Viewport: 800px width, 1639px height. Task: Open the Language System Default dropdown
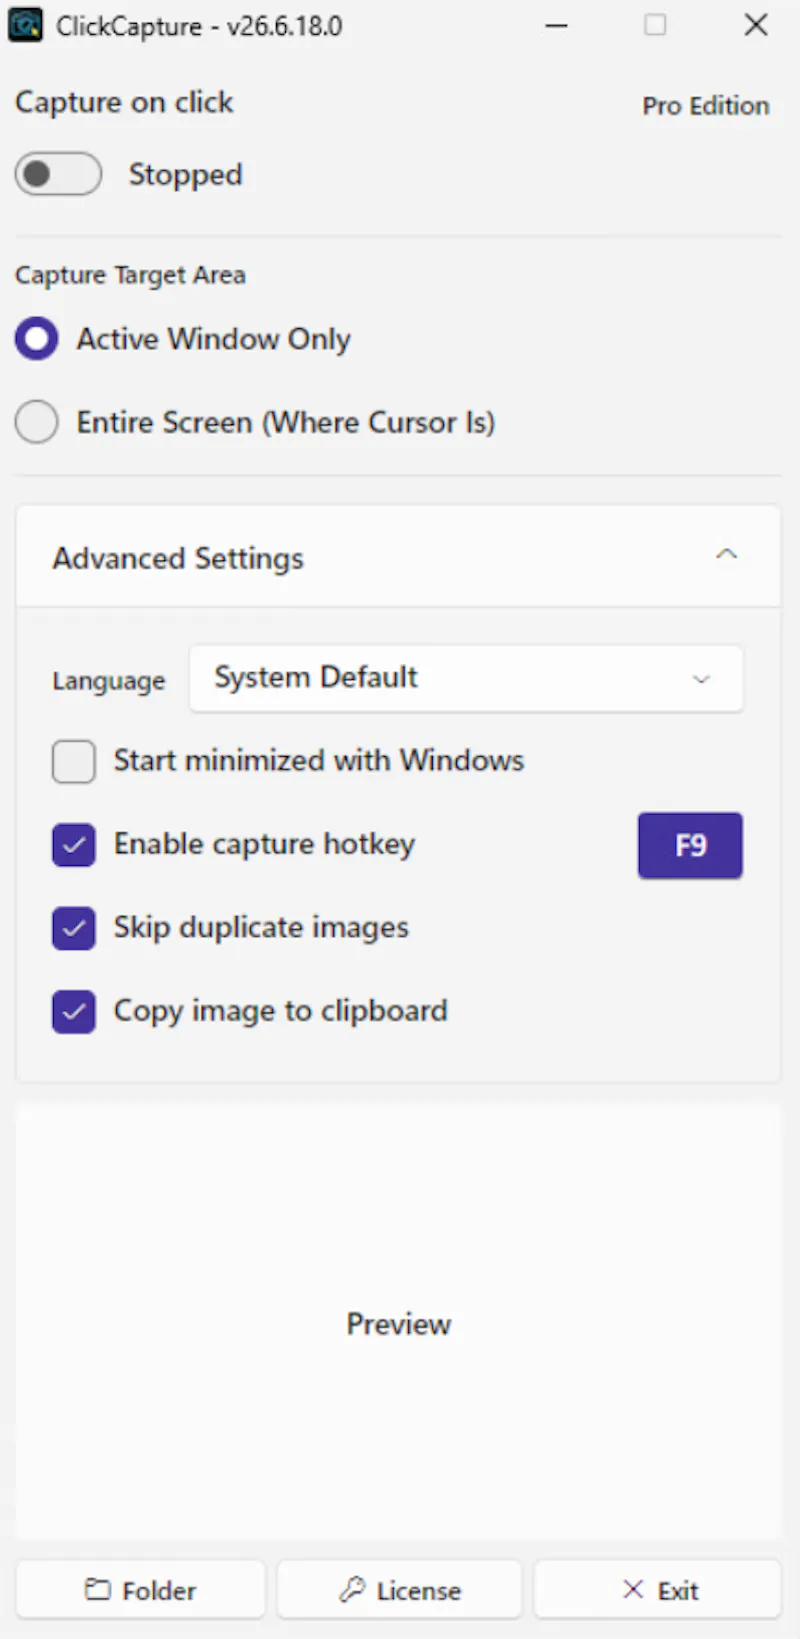click(466, 678)
